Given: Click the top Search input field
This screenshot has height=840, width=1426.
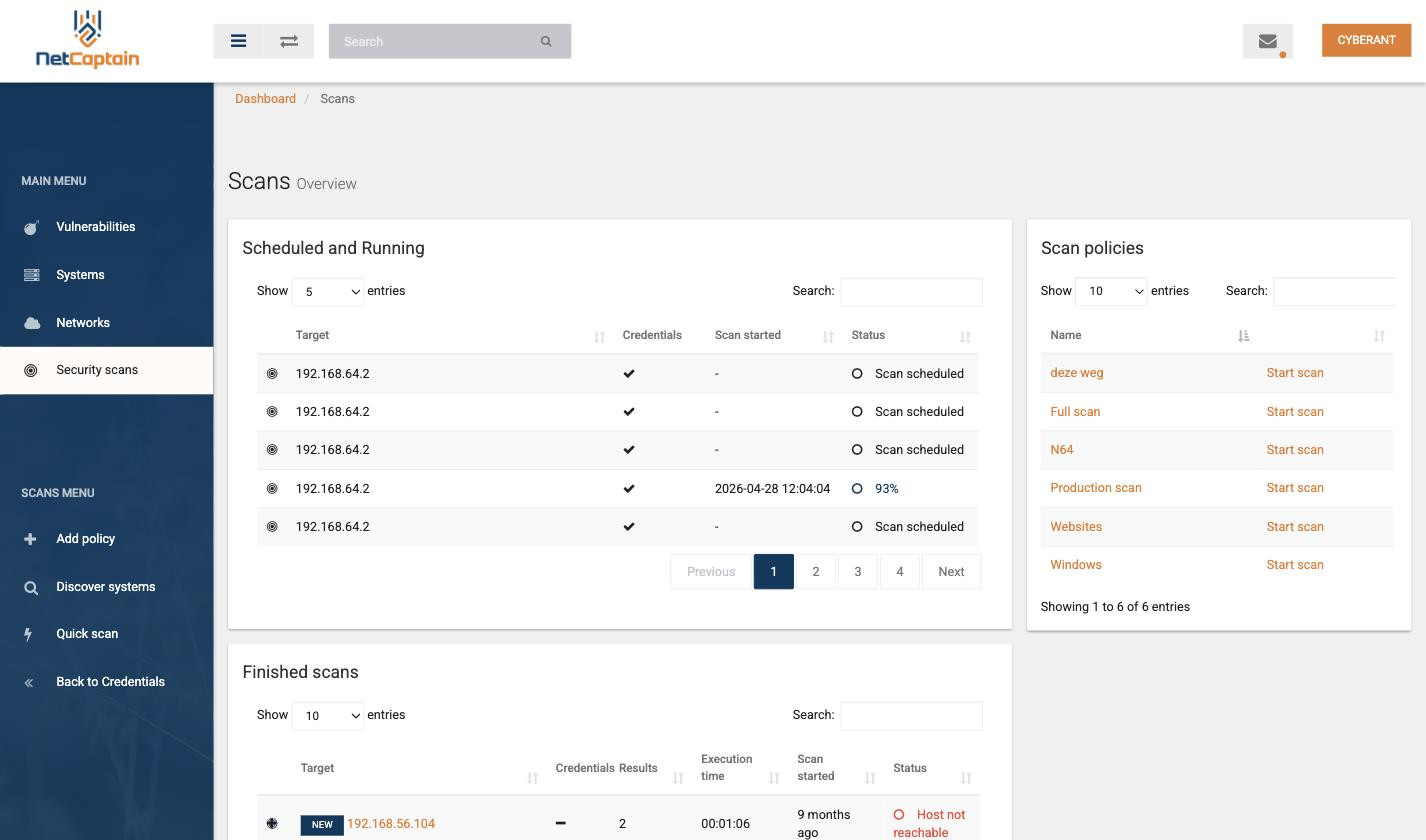Looking at the screenshot, I should pos(433,41).
